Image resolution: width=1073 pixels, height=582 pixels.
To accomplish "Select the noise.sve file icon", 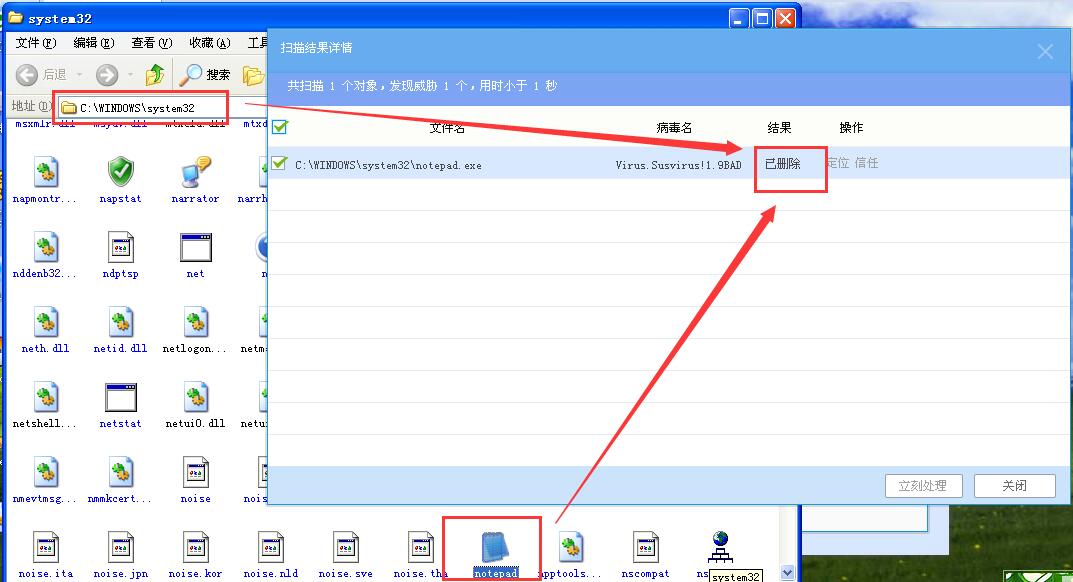I will [x=346, y=547].
